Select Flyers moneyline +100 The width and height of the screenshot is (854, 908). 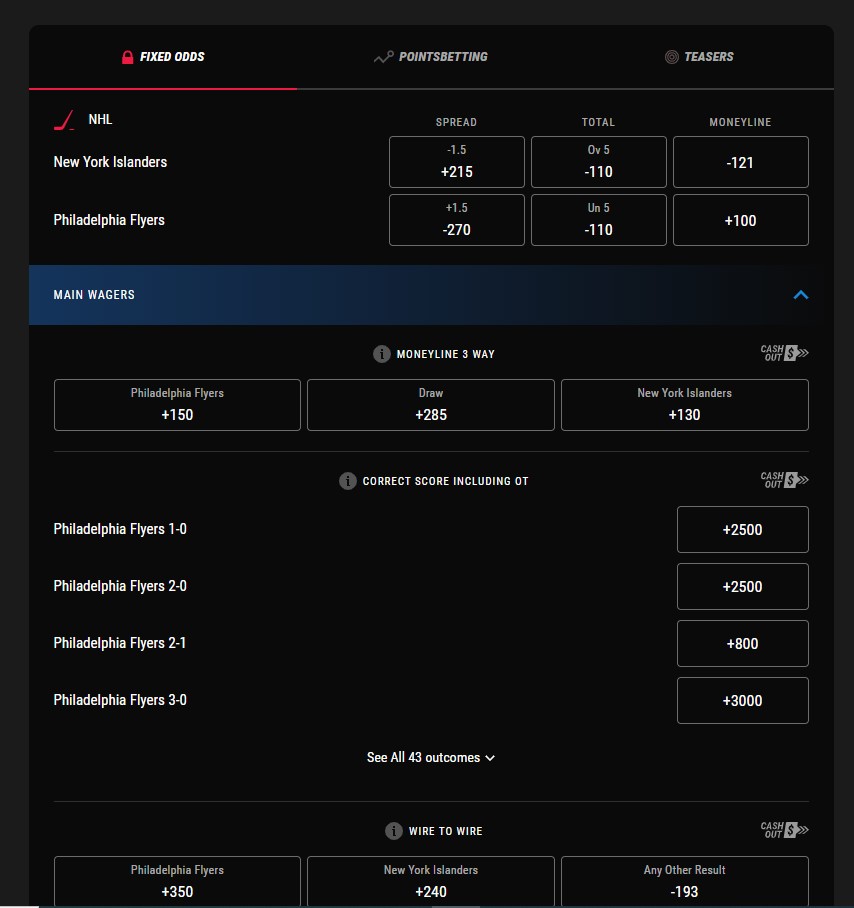[741, 220]
